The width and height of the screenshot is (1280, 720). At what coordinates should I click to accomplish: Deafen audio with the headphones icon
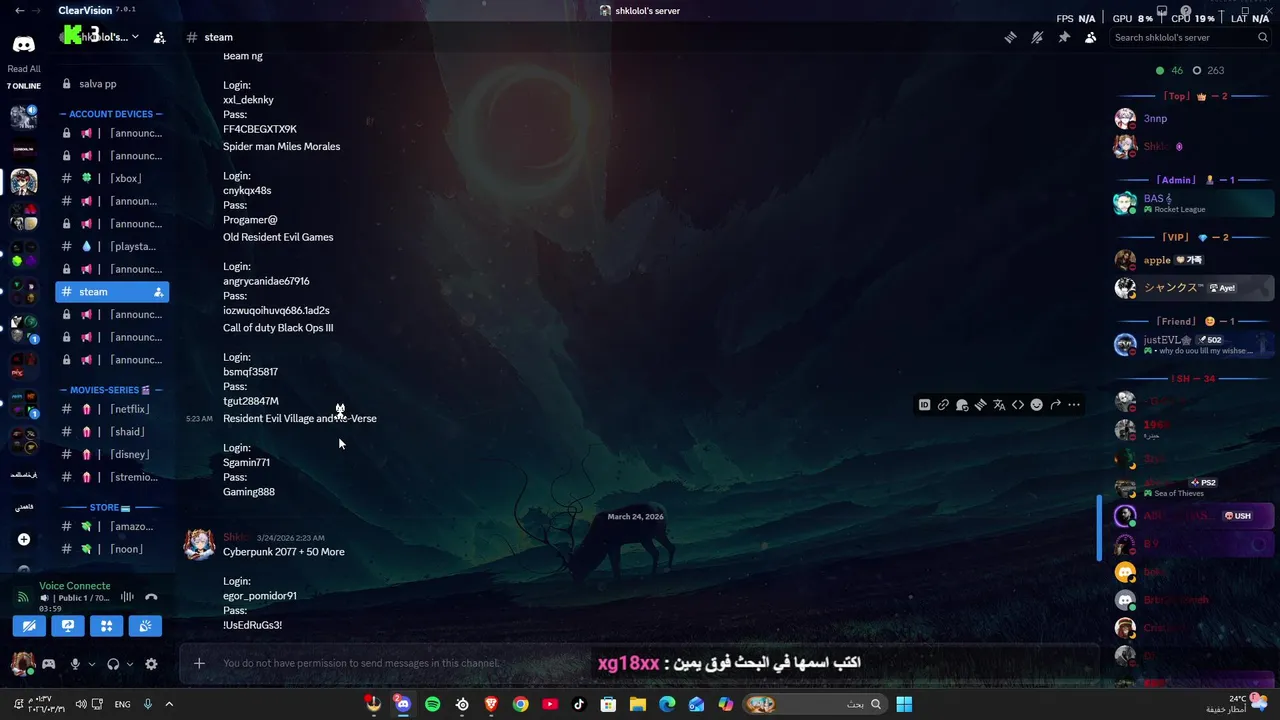click(113, 664)
